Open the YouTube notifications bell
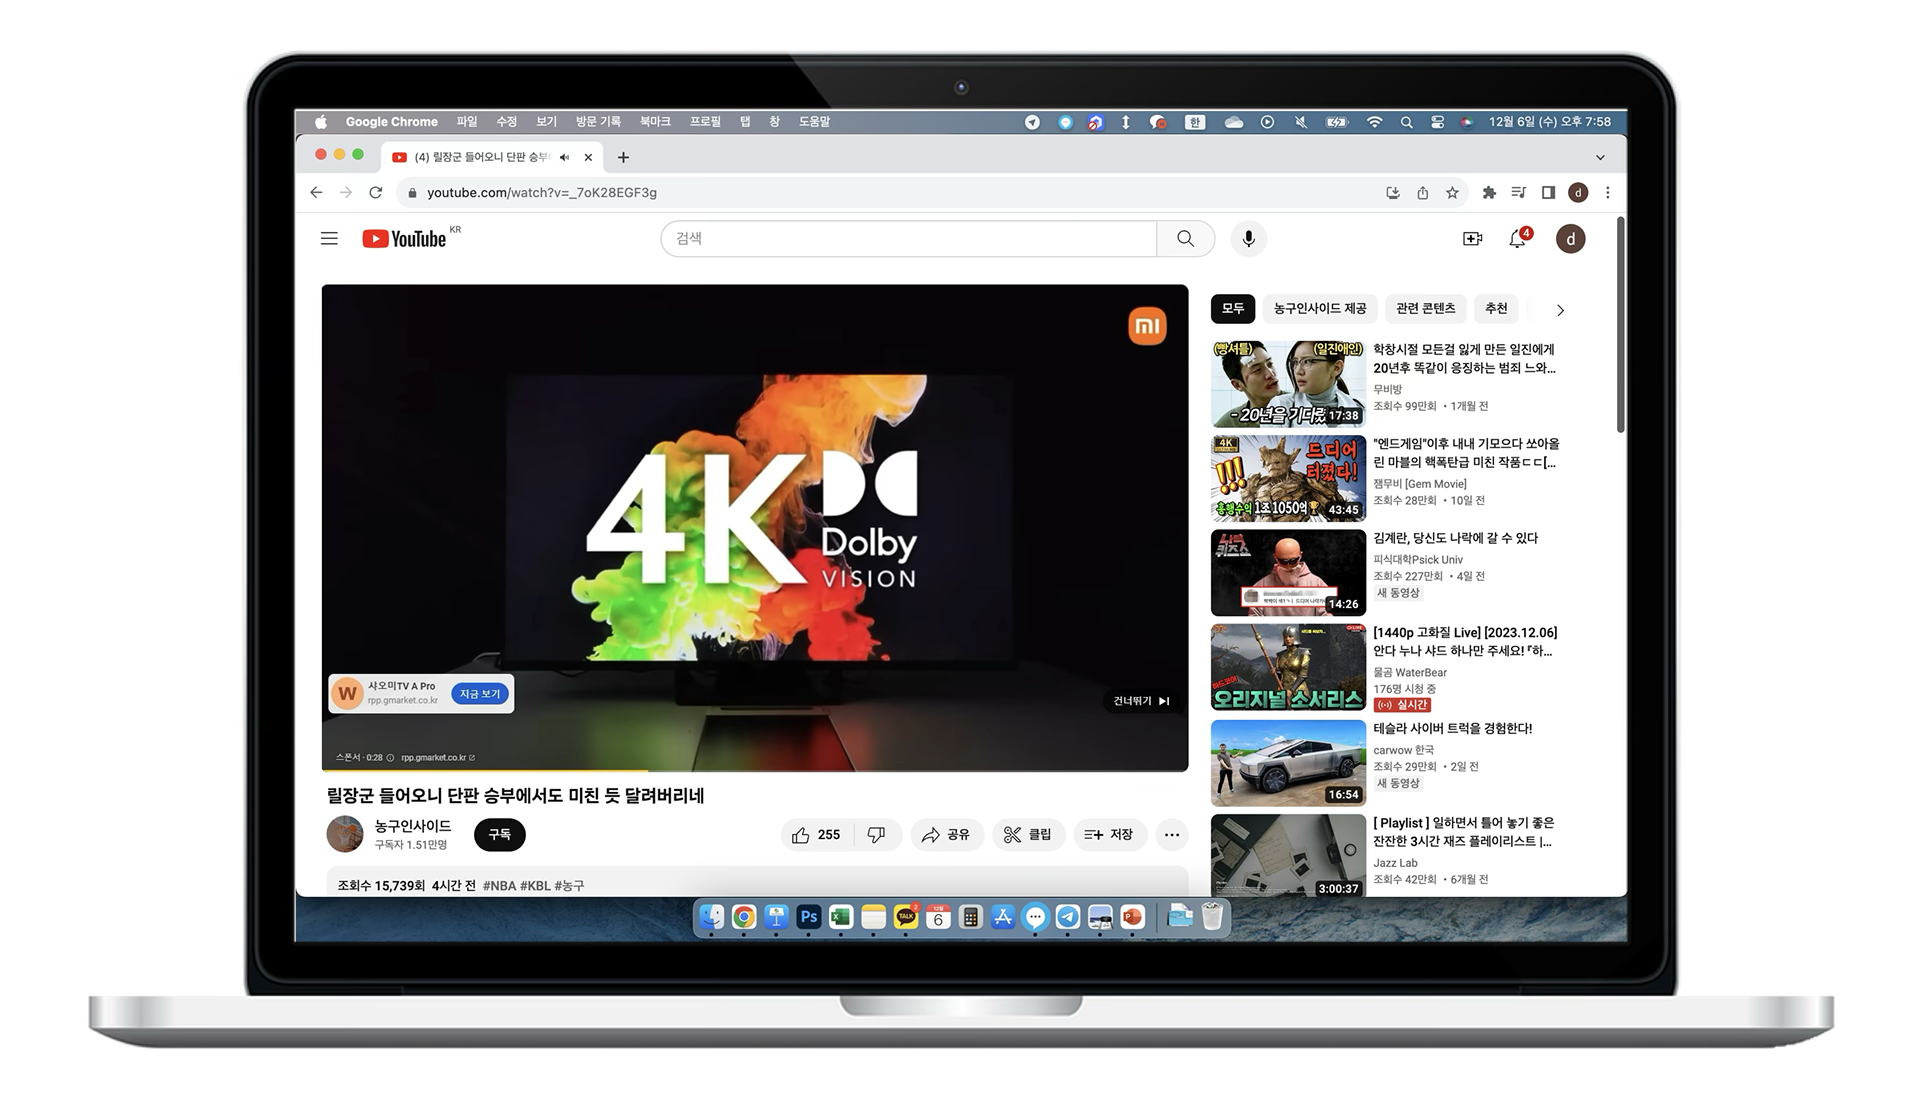Image resolution: width=1920 pixels, height=1095 pixels. click(x=1517, y=239)
